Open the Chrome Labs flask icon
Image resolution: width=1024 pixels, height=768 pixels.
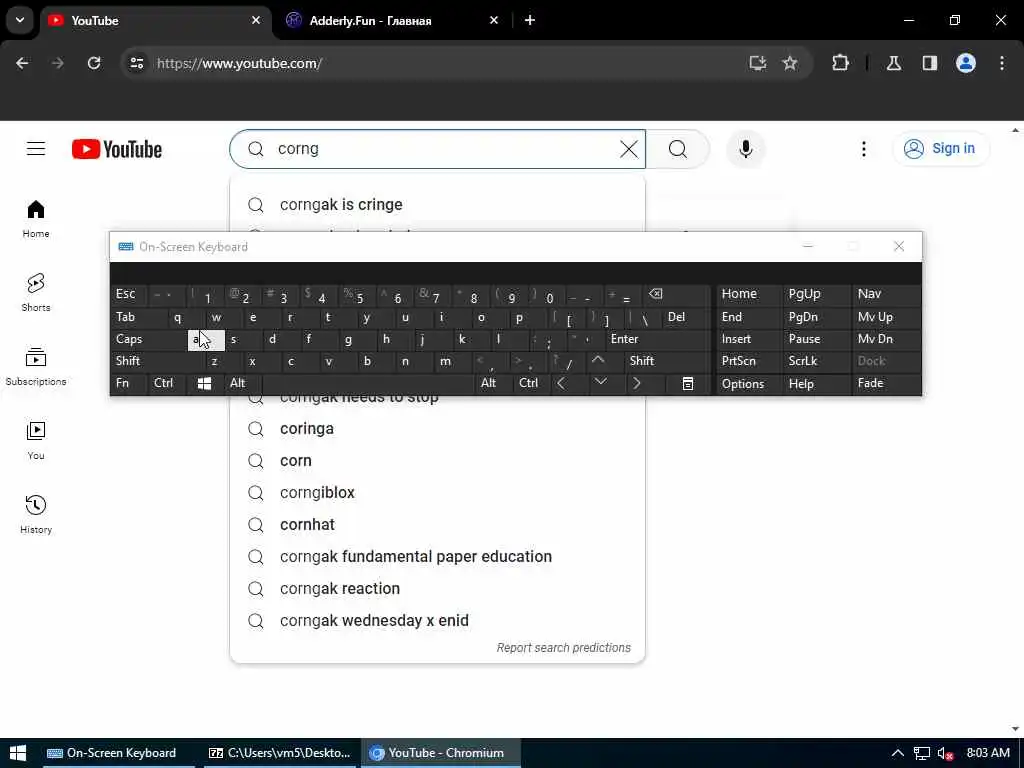click(894, 63)
